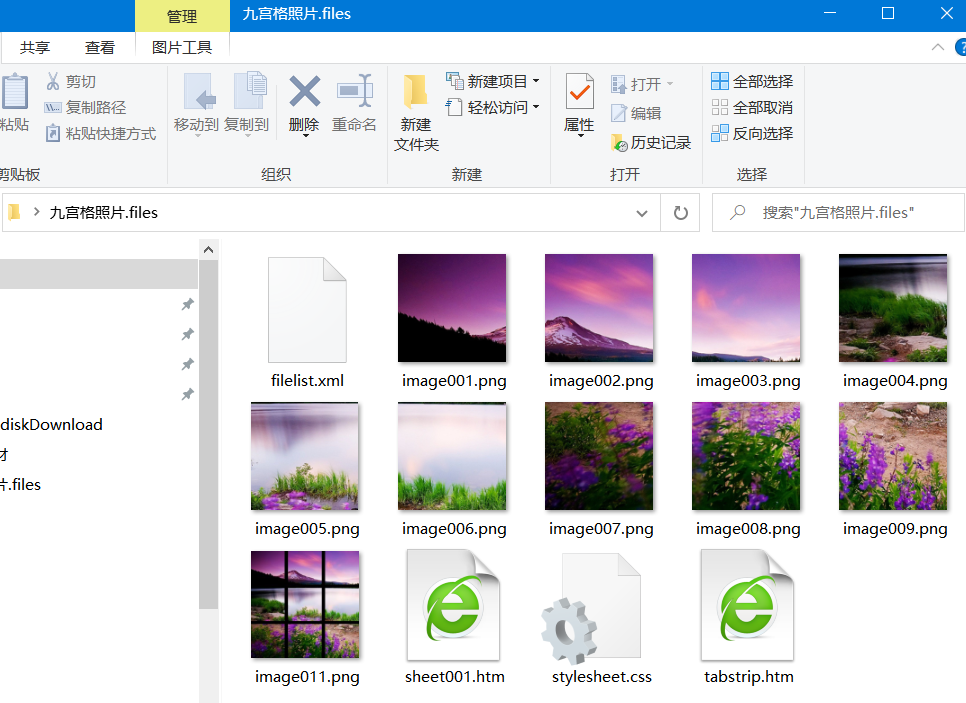The image size is (966, 703).
Task: Click the dropdown arrow beside Open (打开)
Action: [670, 84]
